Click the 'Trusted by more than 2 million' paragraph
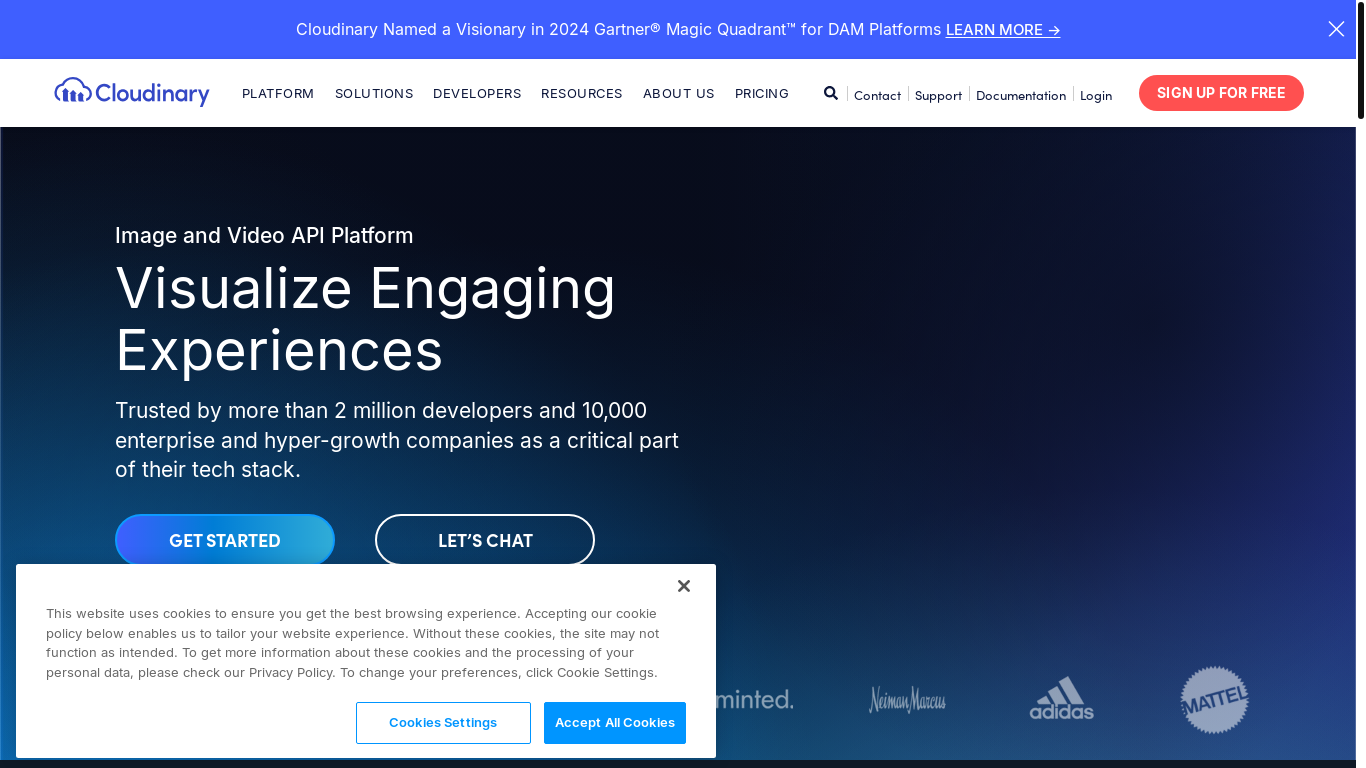1366x768 pixels. (x=397, y=440)
